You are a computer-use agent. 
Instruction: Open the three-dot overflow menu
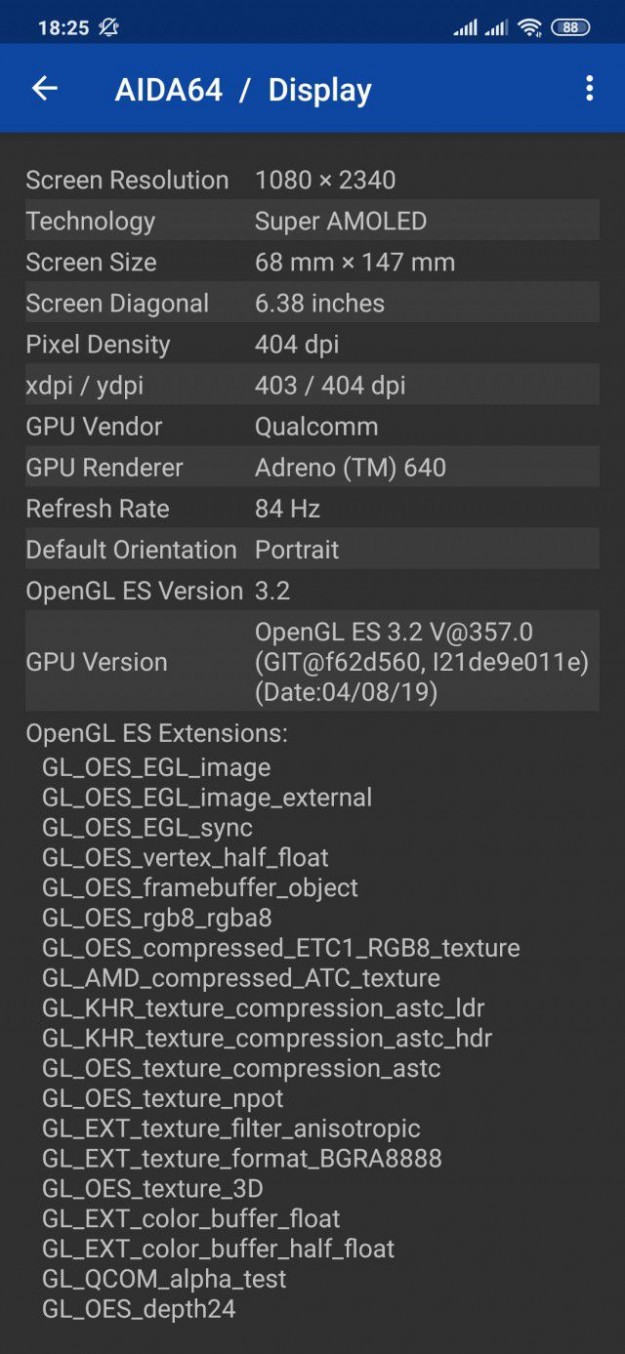click(x=589, y=89)
